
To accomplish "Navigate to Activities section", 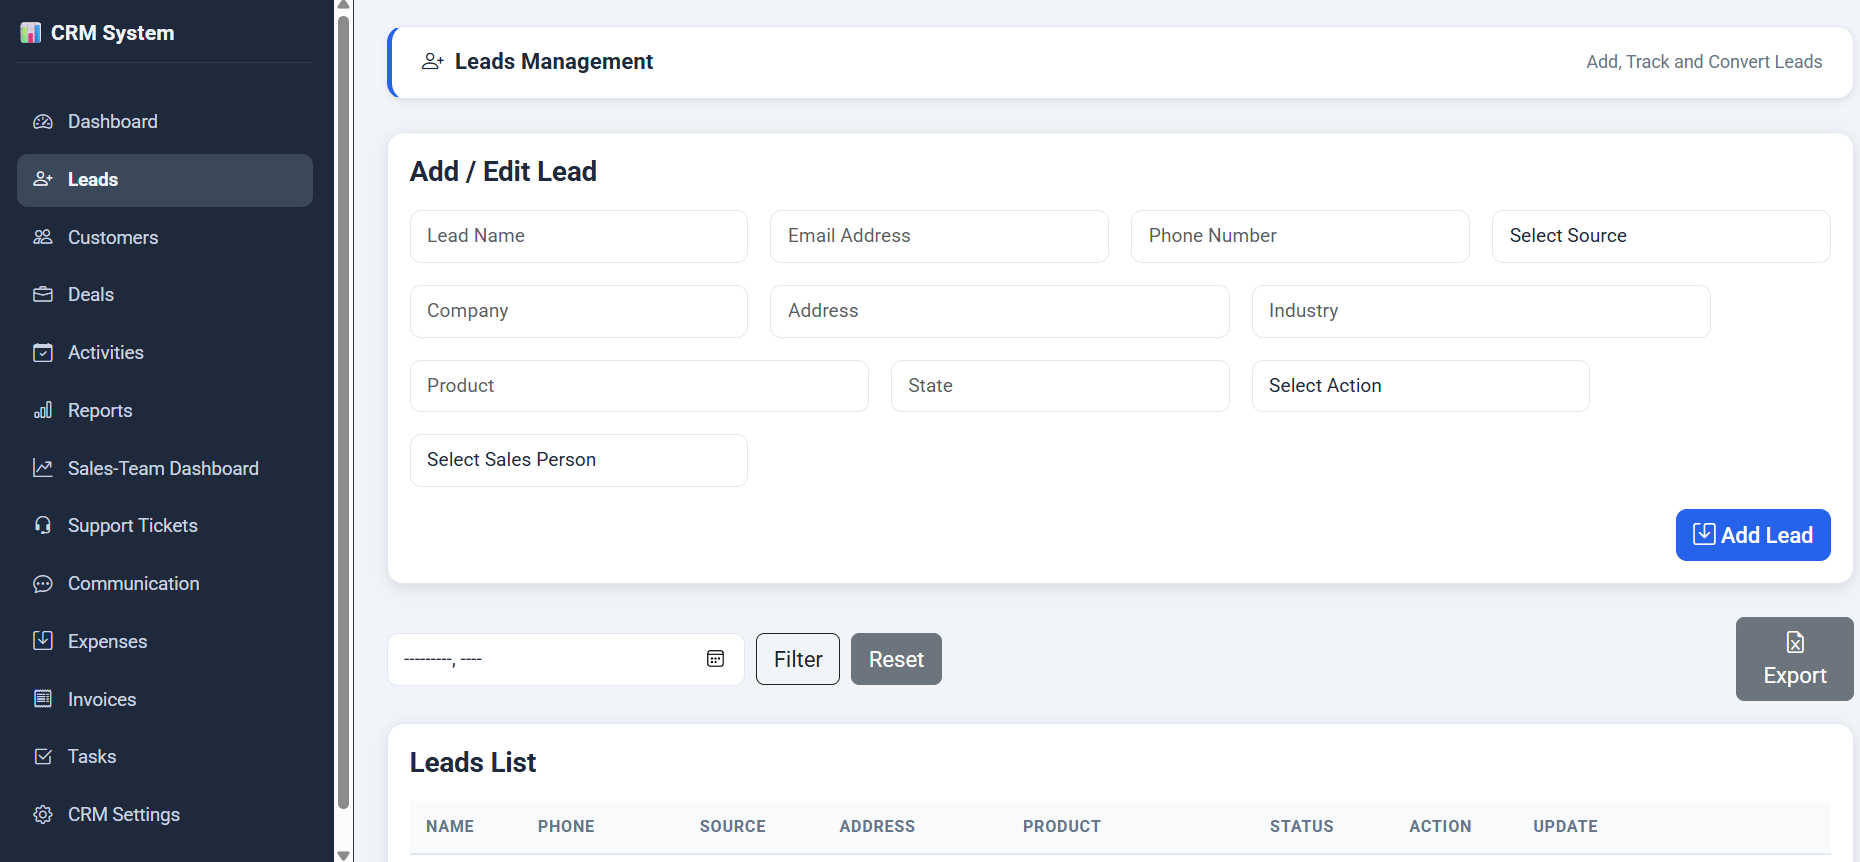I will (165, 352).
